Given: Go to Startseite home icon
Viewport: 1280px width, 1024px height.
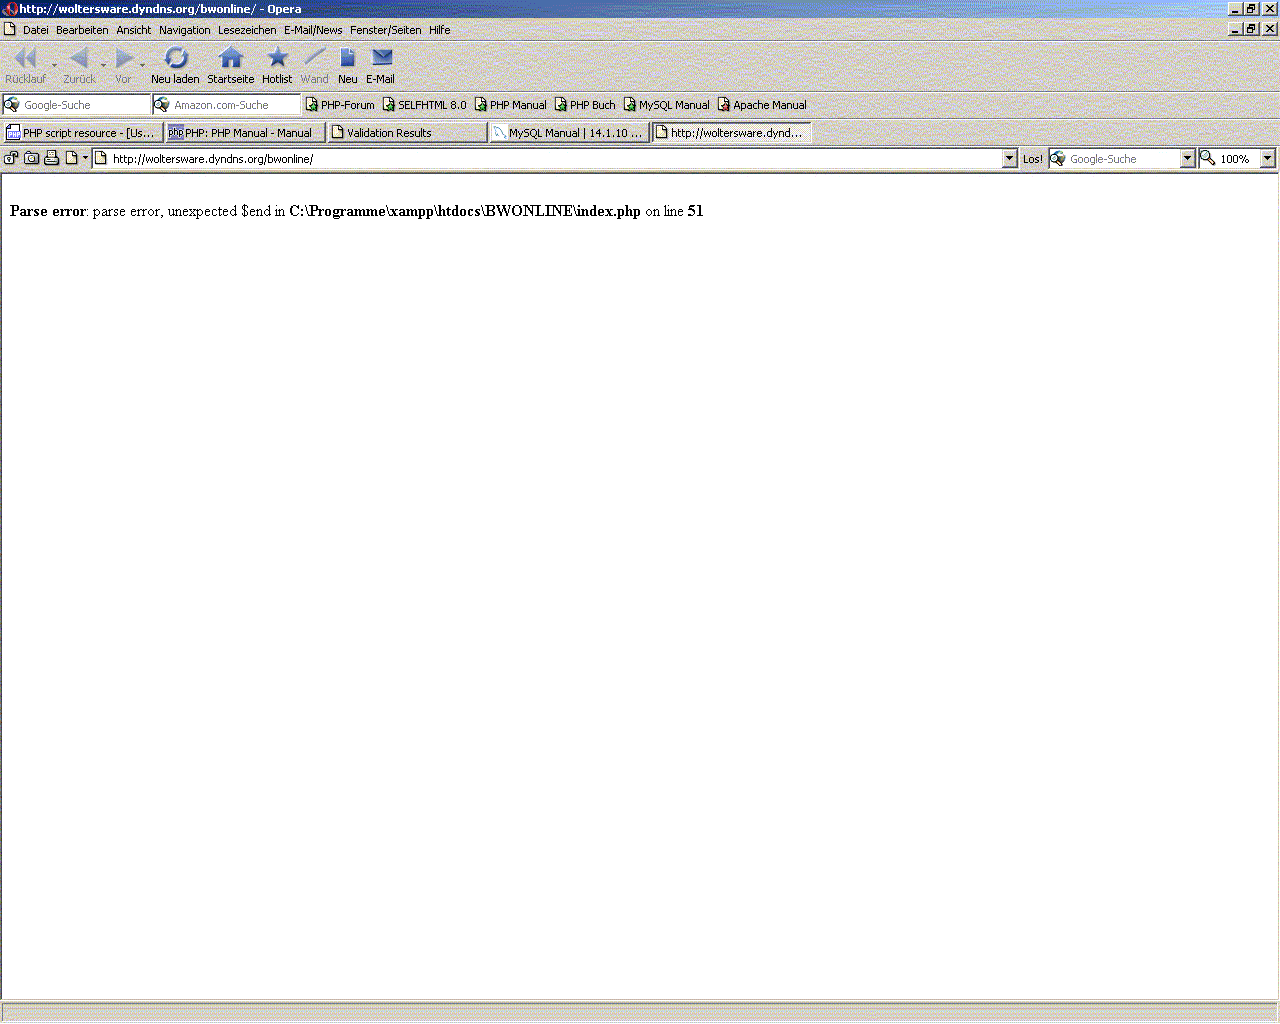Looking at the screenshot, I should click(231, 59).
